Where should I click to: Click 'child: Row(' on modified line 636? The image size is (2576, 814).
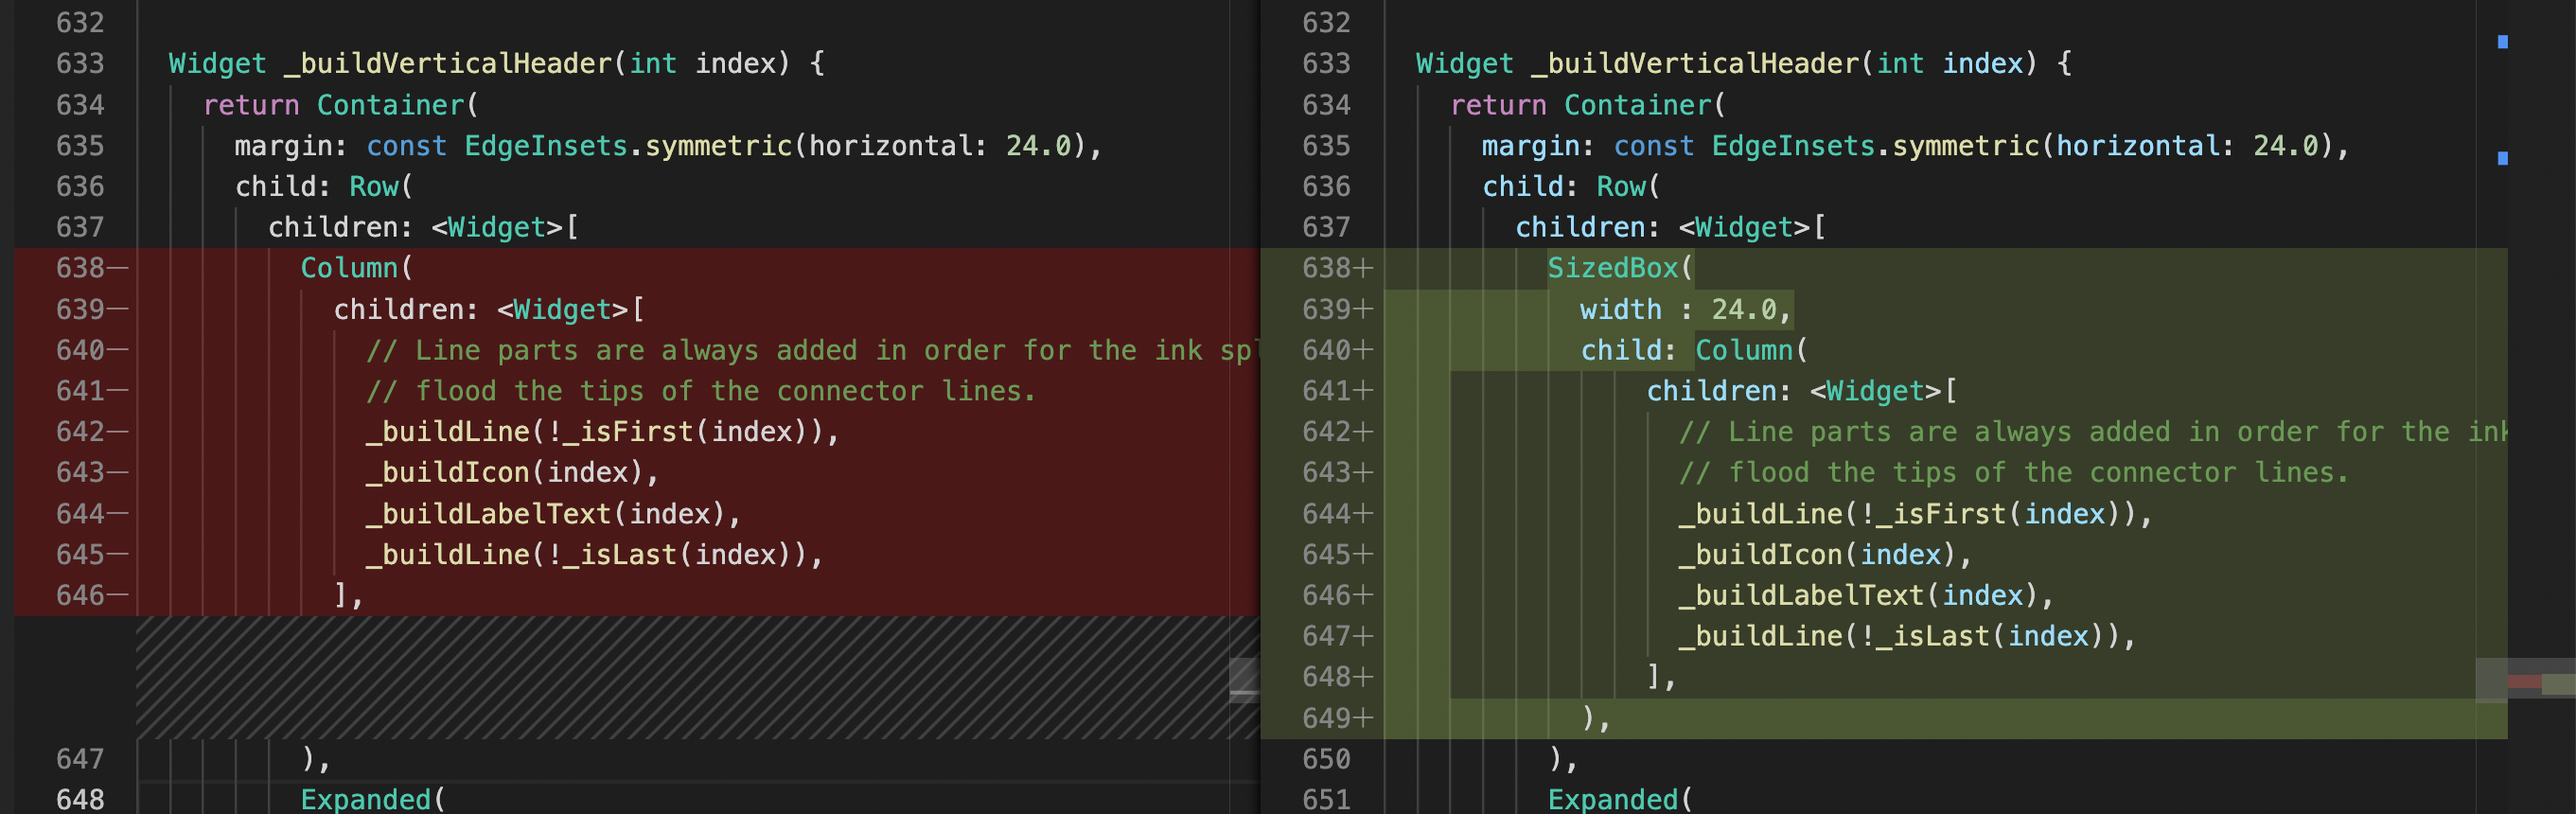click(1571, 186)
